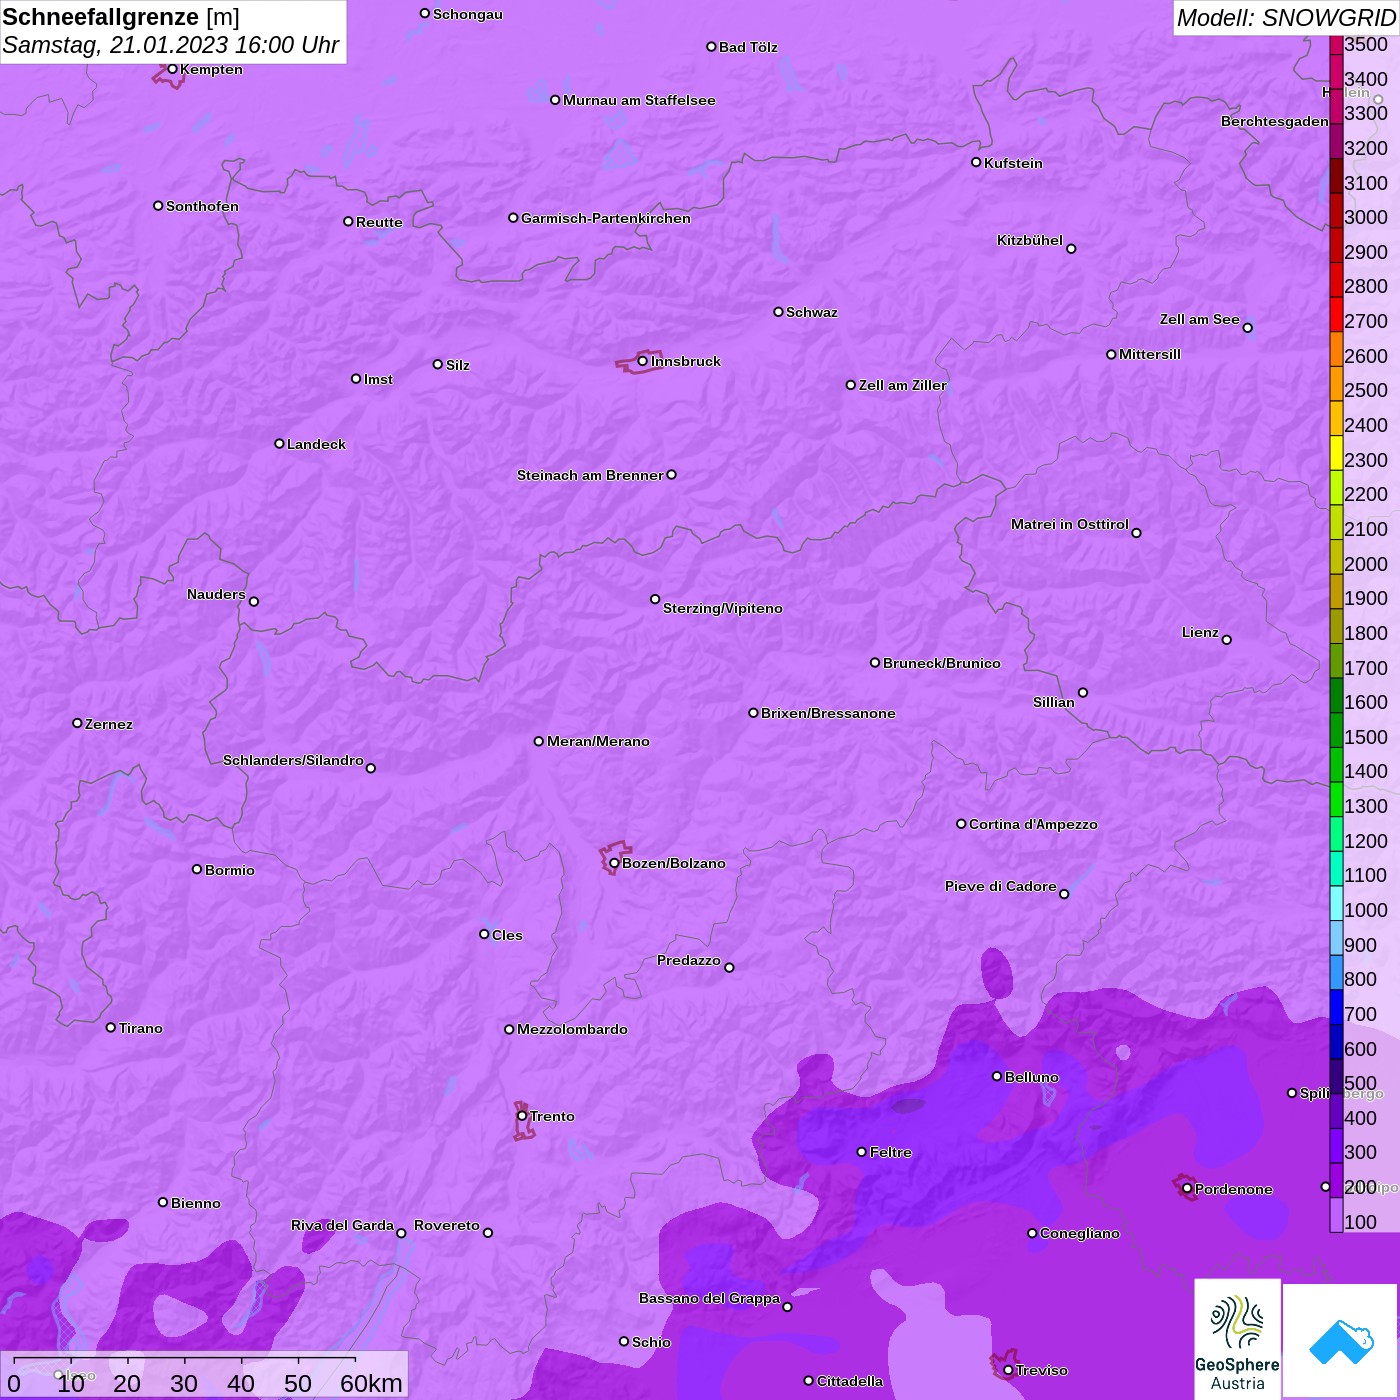Click the Bad Tölz location dot
Screen dimensions: 1400x1400
point(711,47)
